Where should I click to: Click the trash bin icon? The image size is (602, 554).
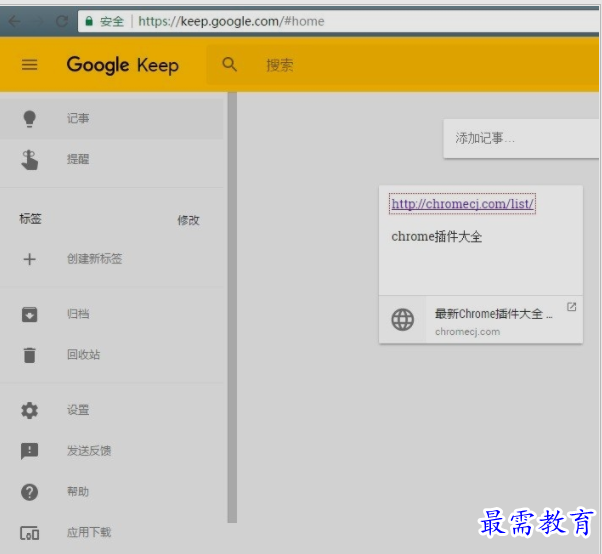pos(30,355)
